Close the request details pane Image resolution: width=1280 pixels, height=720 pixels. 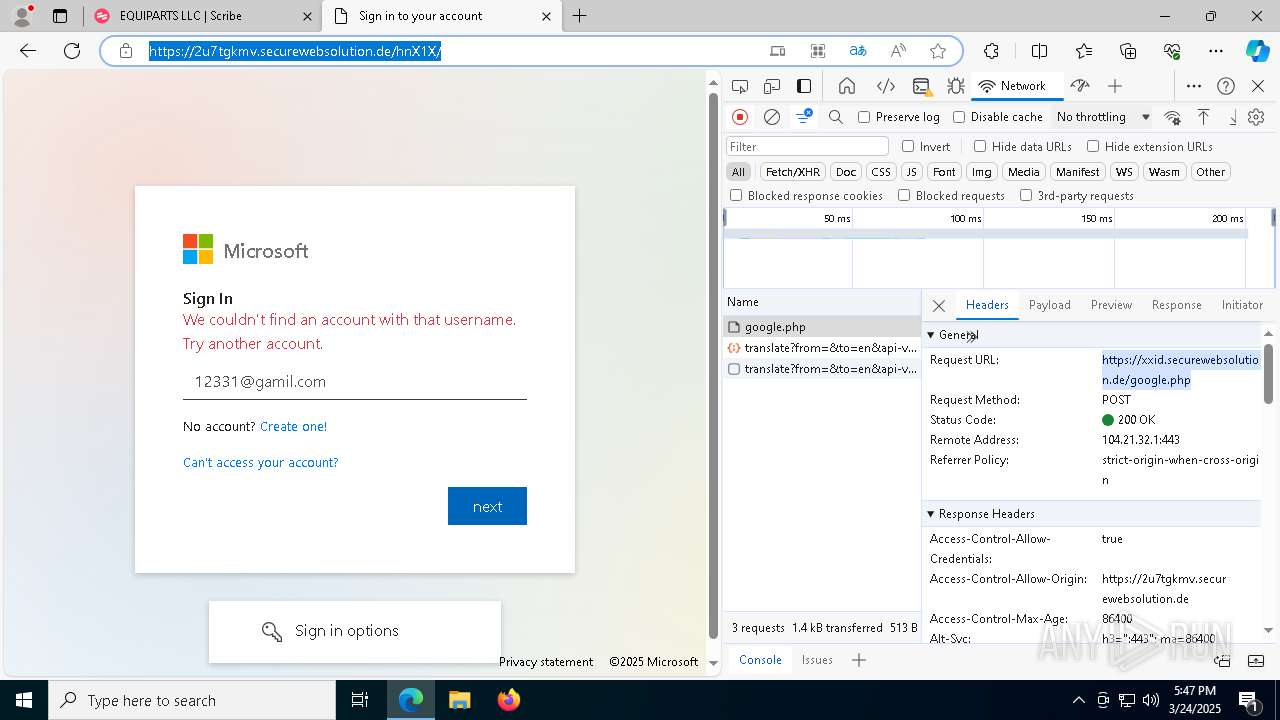pos(938,306)
